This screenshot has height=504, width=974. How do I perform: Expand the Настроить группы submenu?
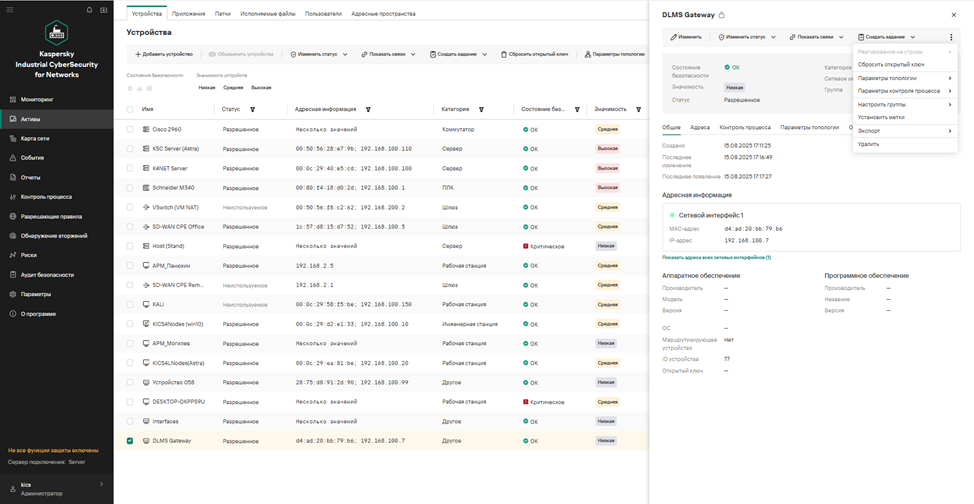pos(904,104)
